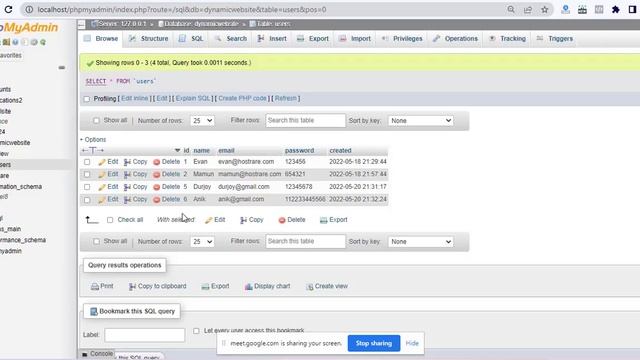Click Export icon beside With selected

(x=324, y=220)
